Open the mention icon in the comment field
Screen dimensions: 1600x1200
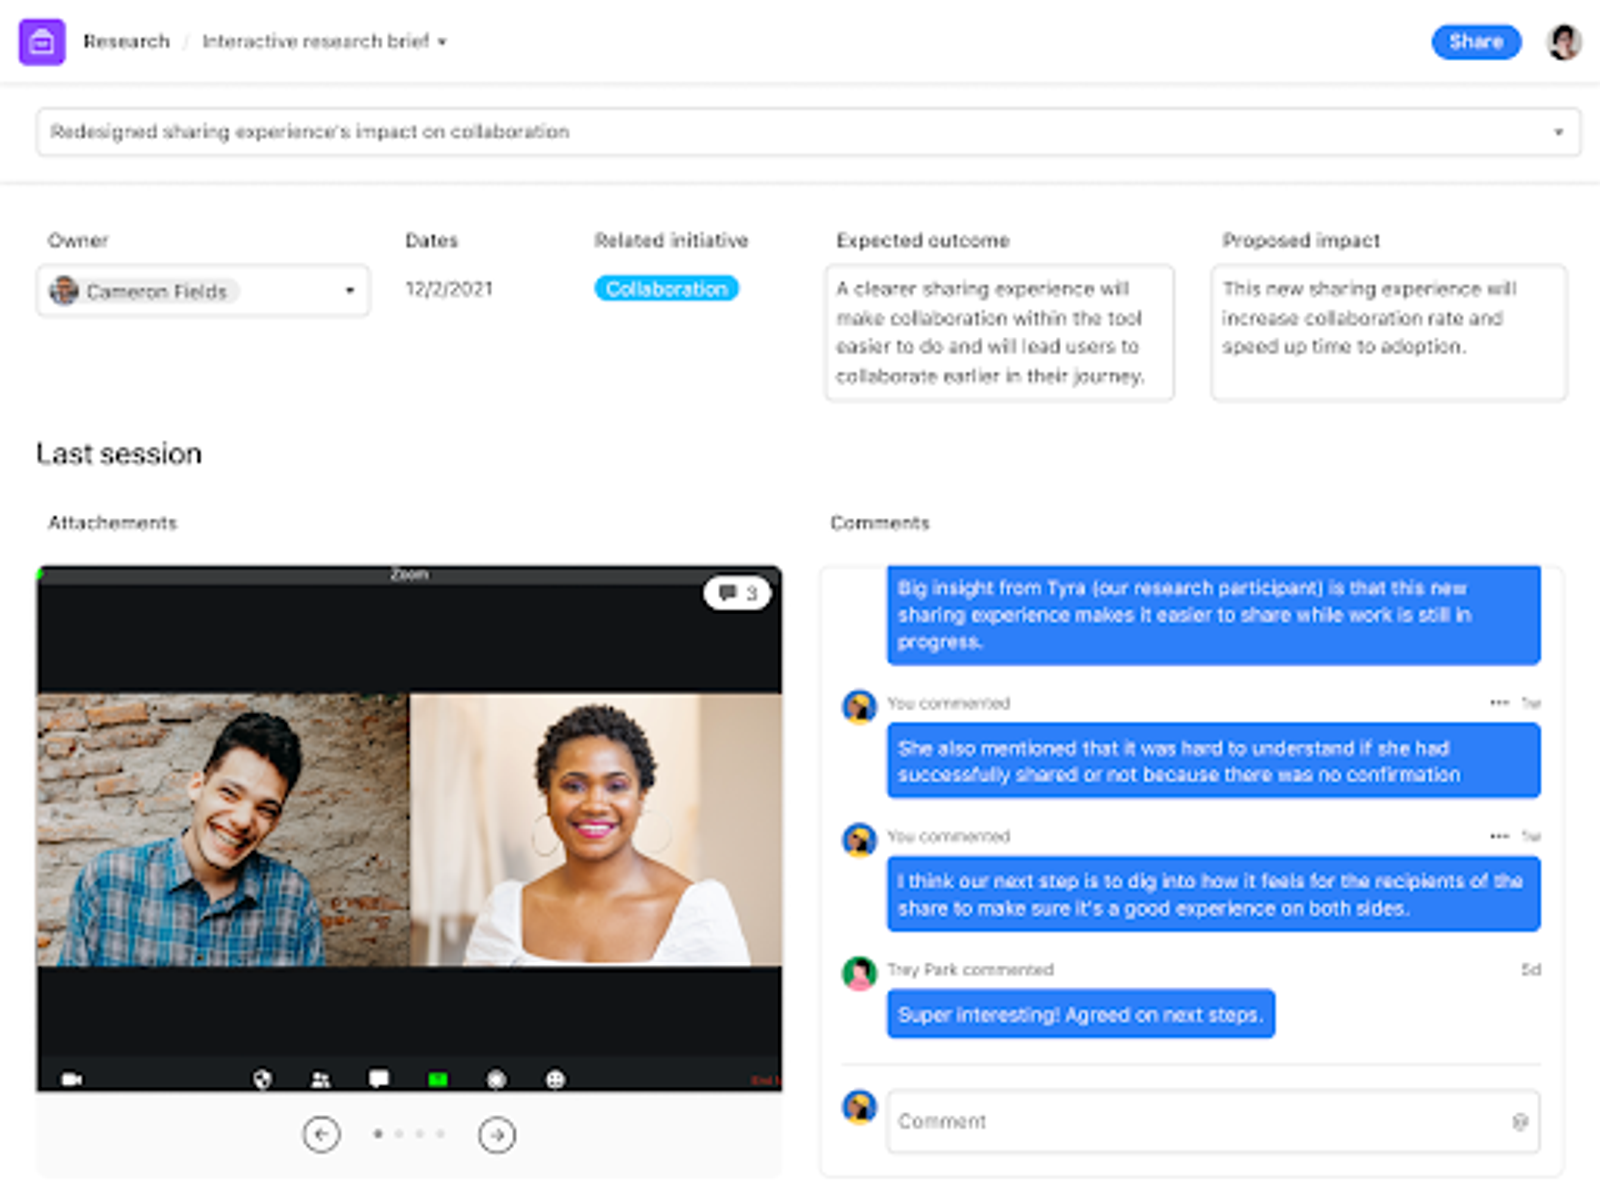pos(1520,1122)
